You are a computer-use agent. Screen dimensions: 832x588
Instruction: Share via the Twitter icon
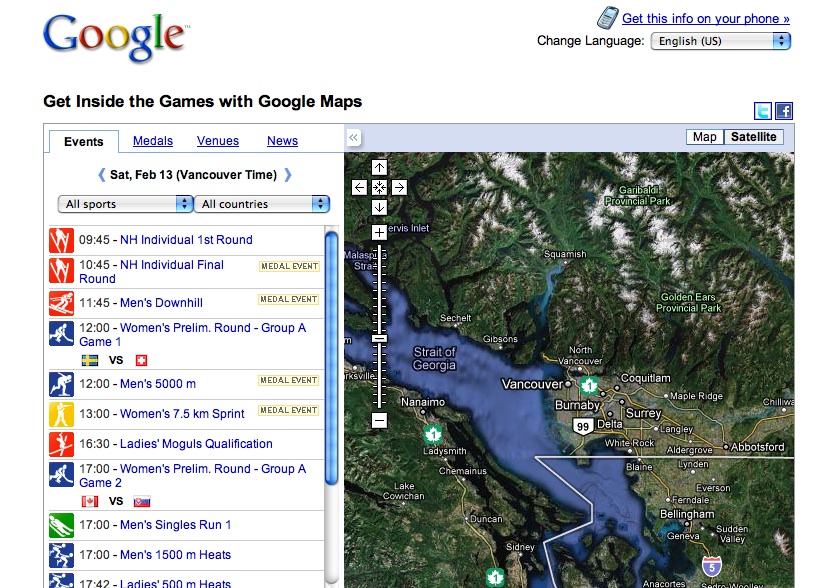764,111
